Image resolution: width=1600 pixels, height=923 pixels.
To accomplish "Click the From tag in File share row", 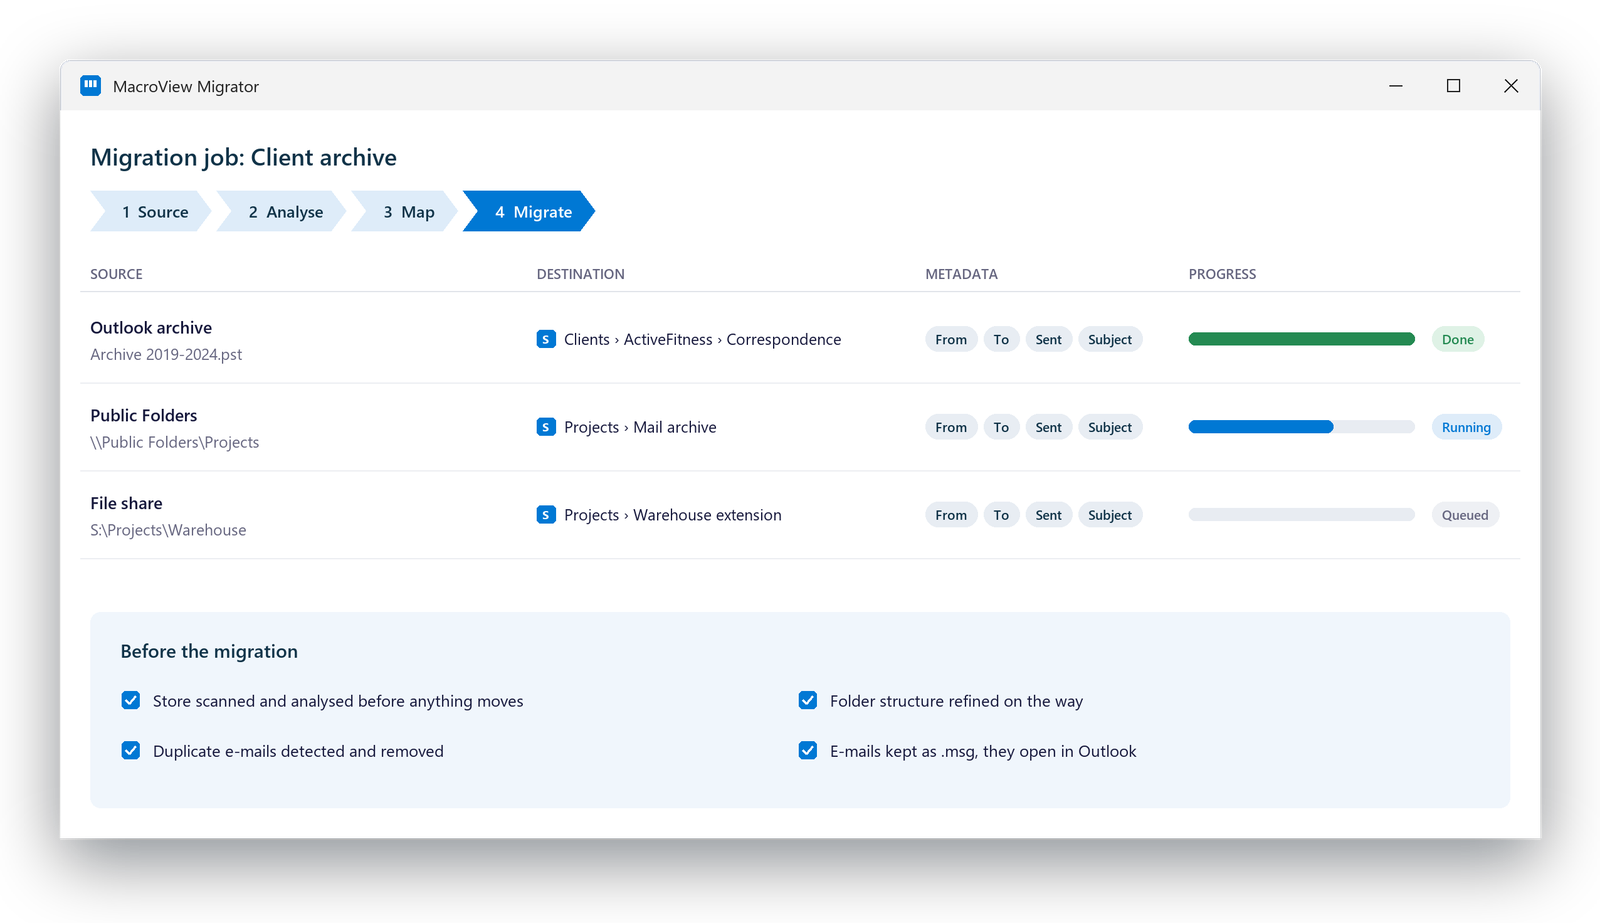I will coord(951,515).
